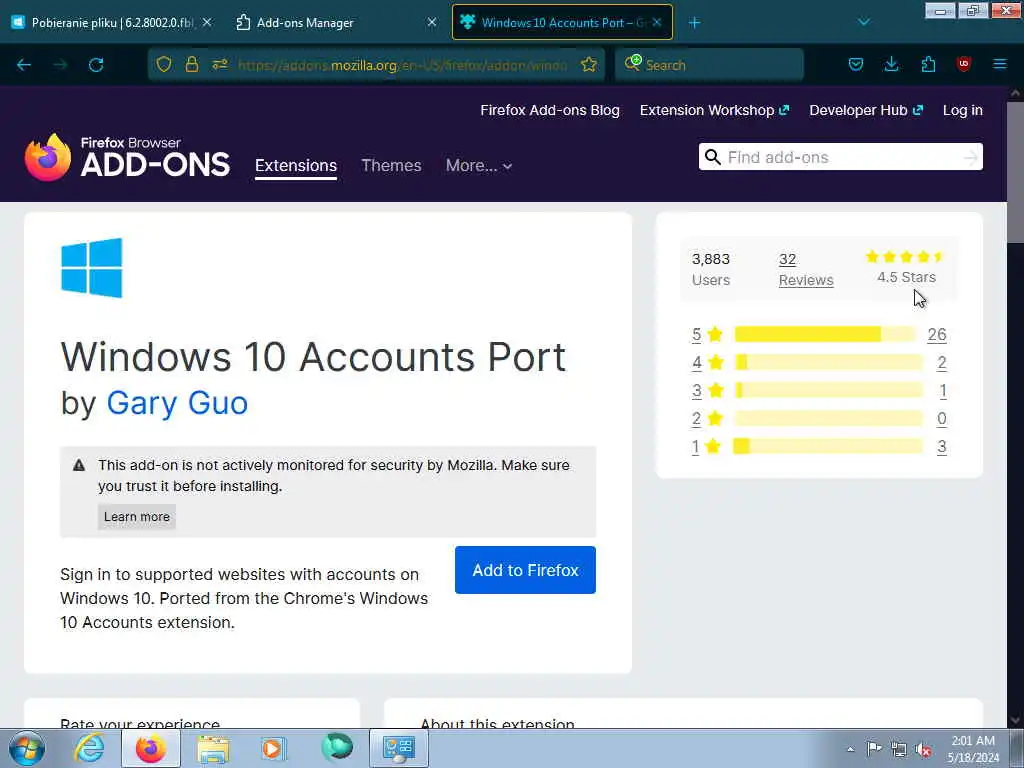Click the Windows logo add-on icon
The image size is (1024, 768).
click(x=91, y=268)
